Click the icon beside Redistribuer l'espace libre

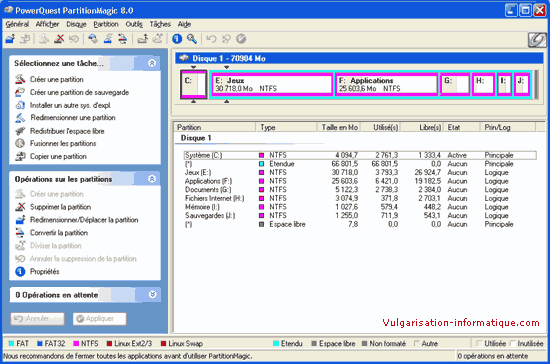20,131
